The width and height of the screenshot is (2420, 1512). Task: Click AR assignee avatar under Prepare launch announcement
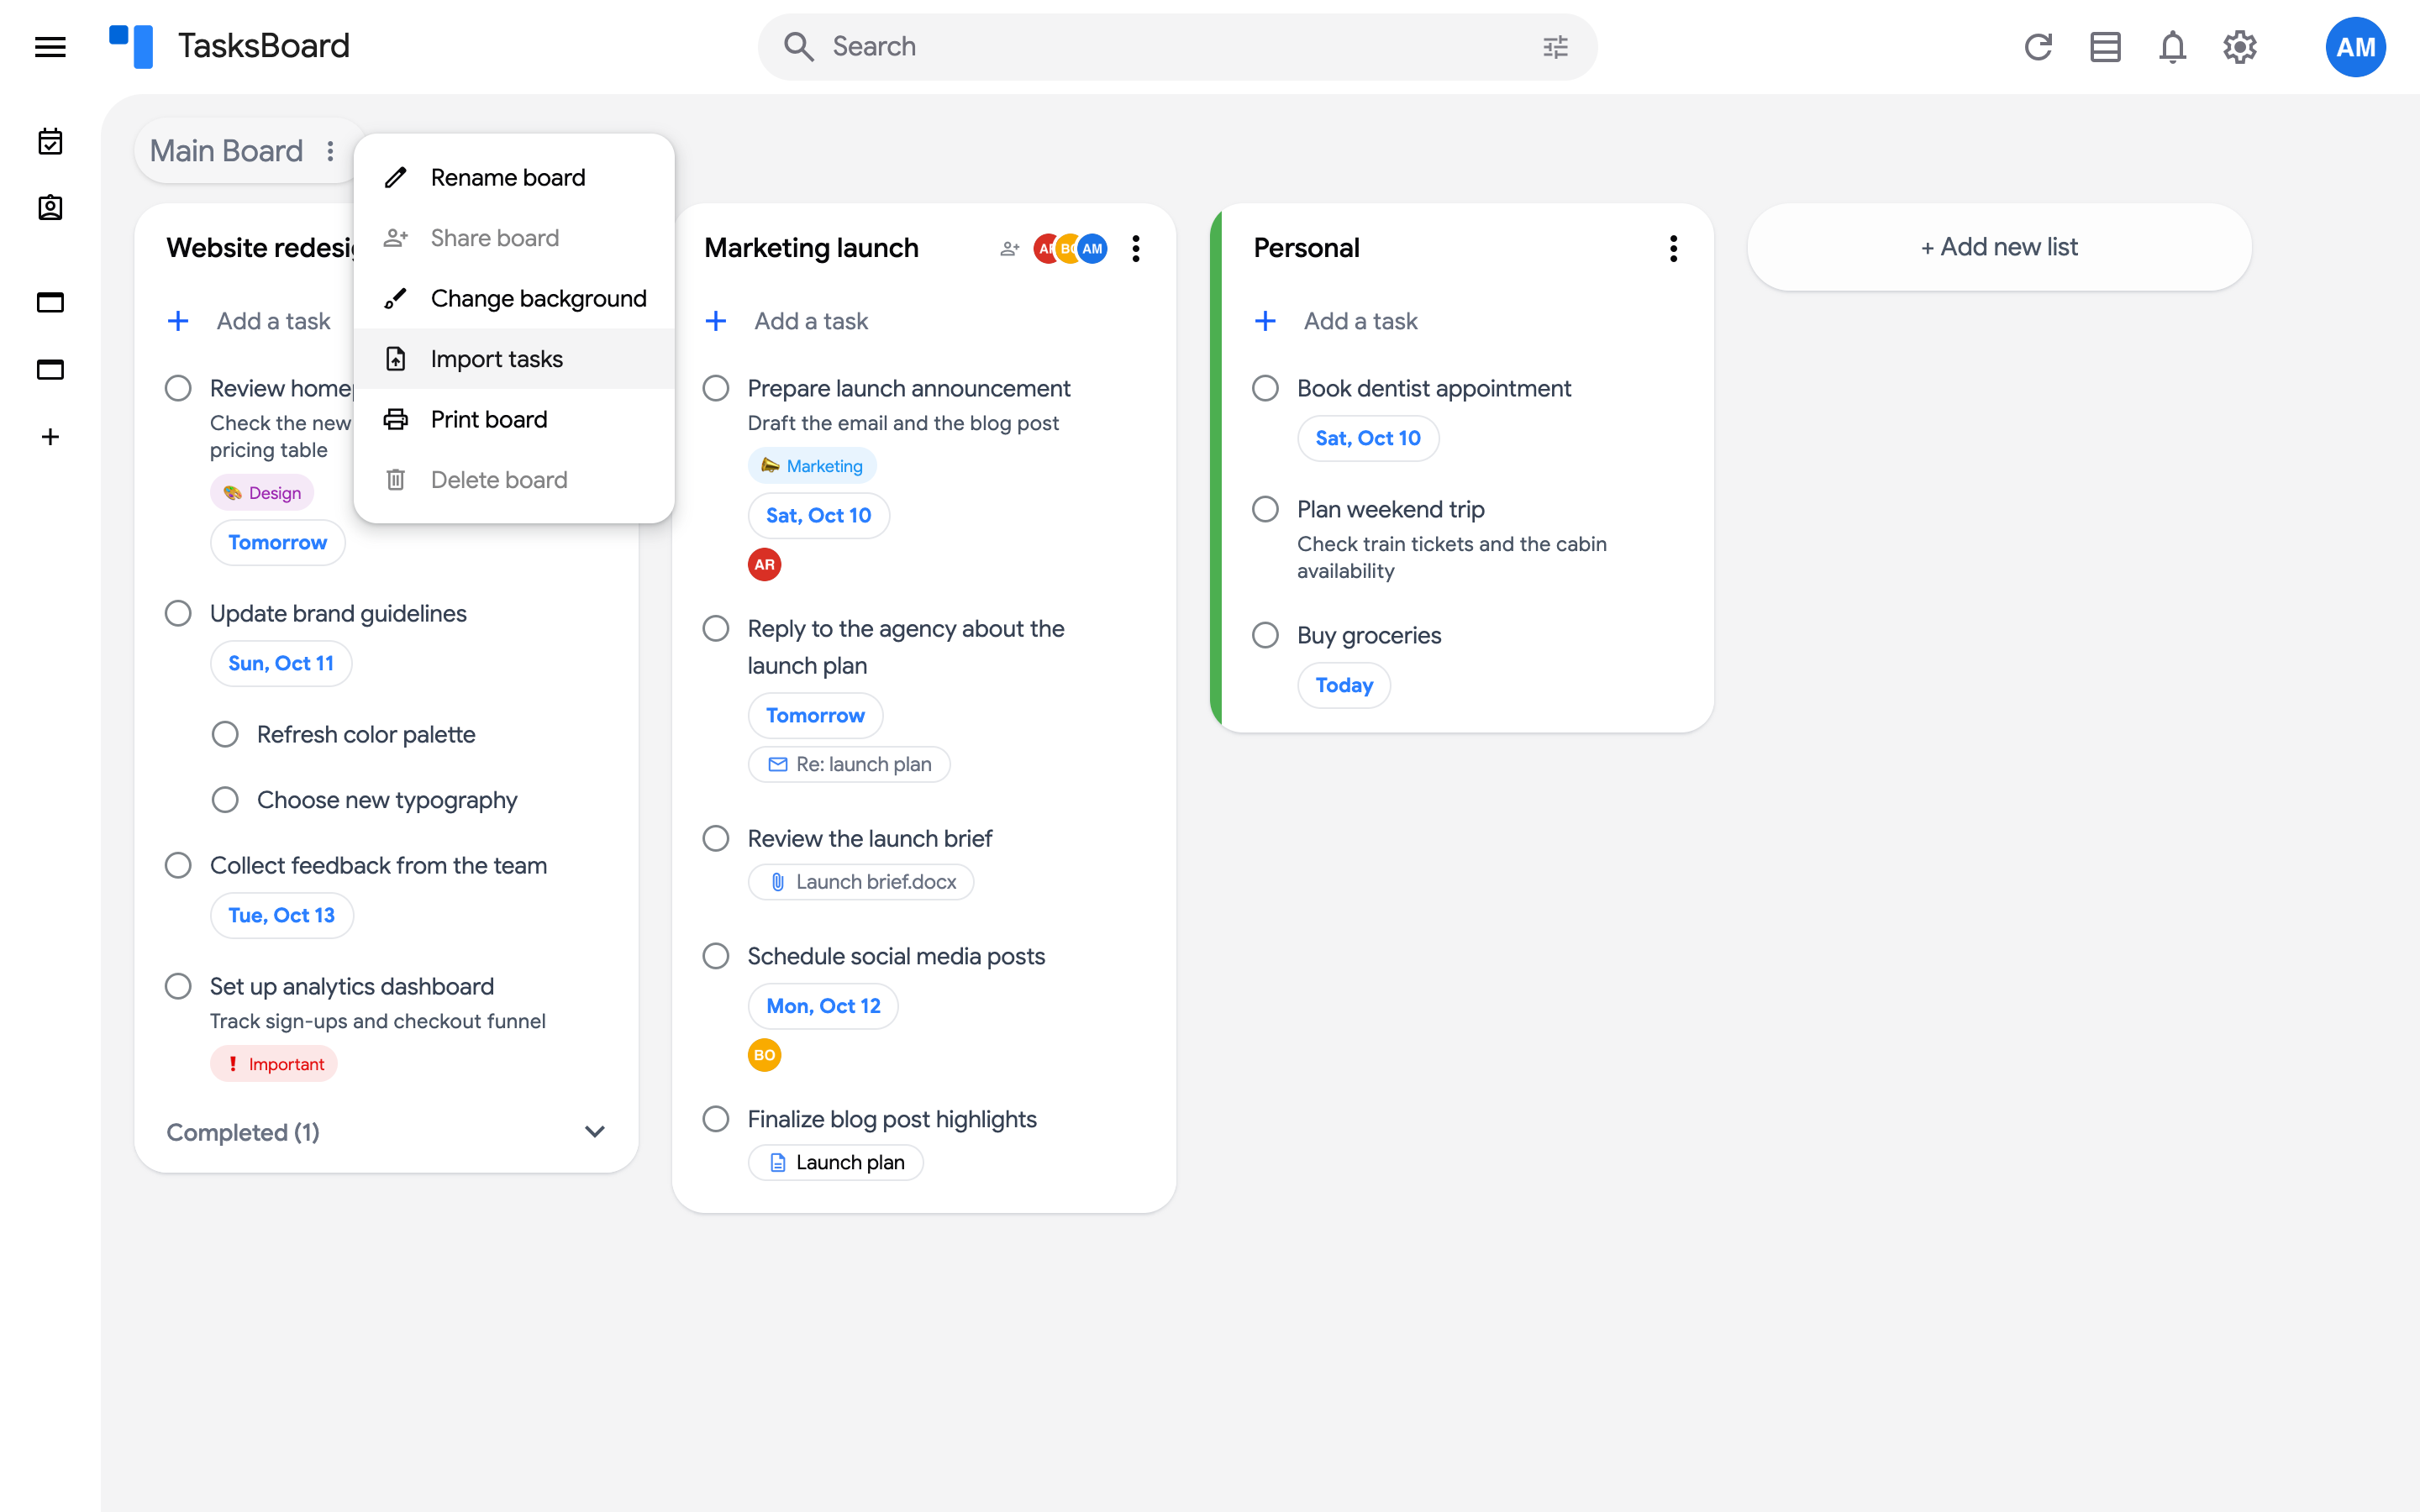coord(764,564)
